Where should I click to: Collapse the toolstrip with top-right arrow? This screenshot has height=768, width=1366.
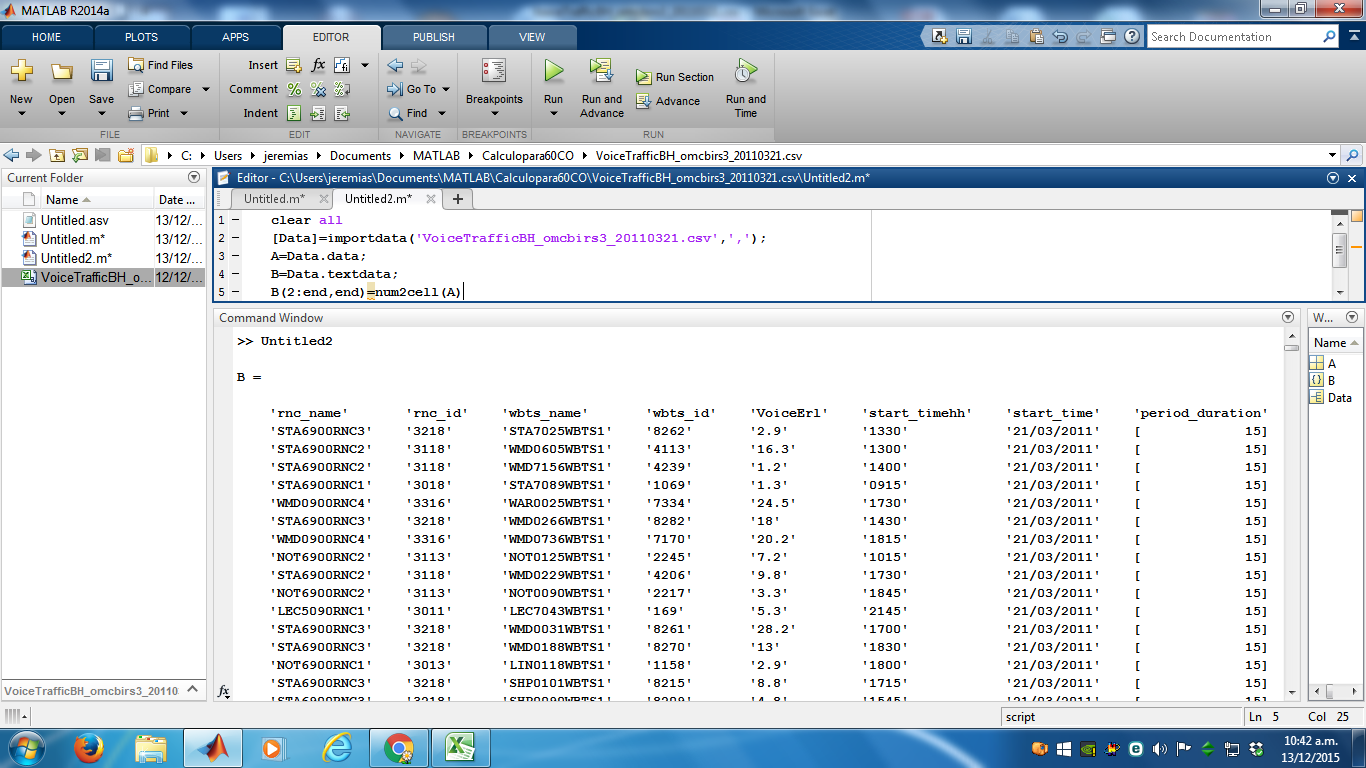(1352, 37)
